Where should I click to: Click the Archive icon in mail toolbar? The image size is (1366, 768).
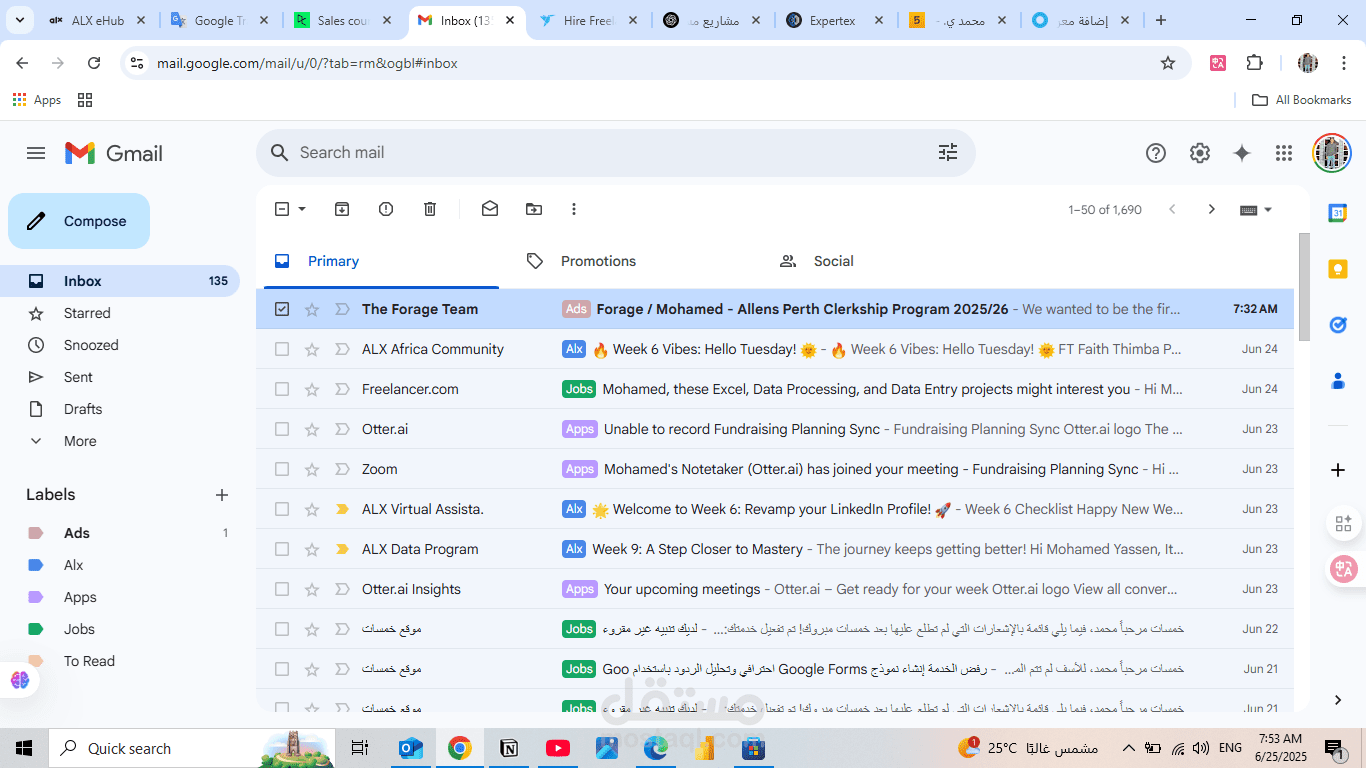pyautogui.click(x=342, y=209)
